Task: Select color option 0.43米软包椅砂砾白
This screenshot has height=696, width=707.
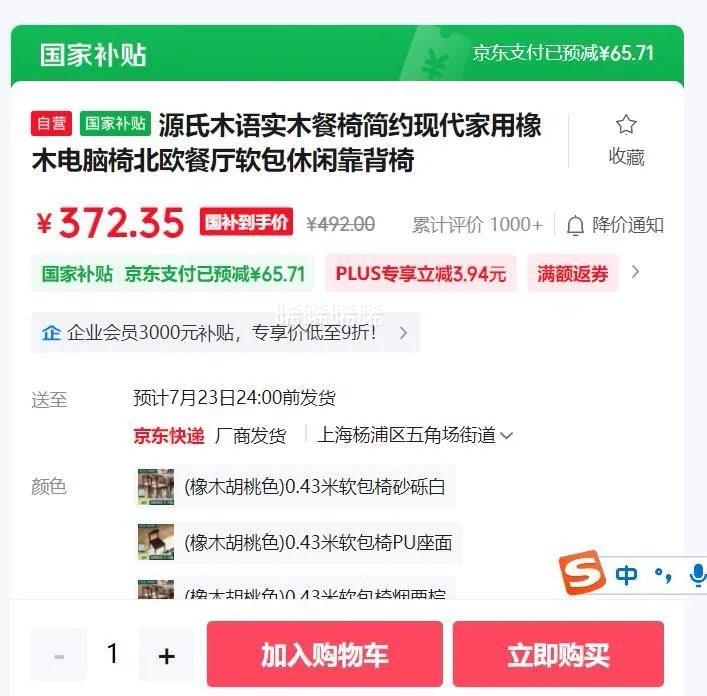Action: tap(296, 487)
